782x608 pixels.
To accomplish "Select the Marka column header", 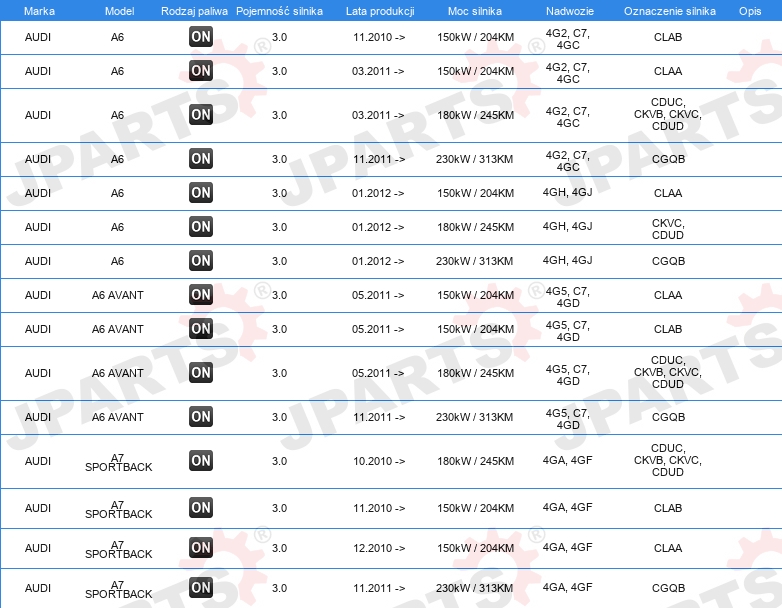I will coord(39,11).
